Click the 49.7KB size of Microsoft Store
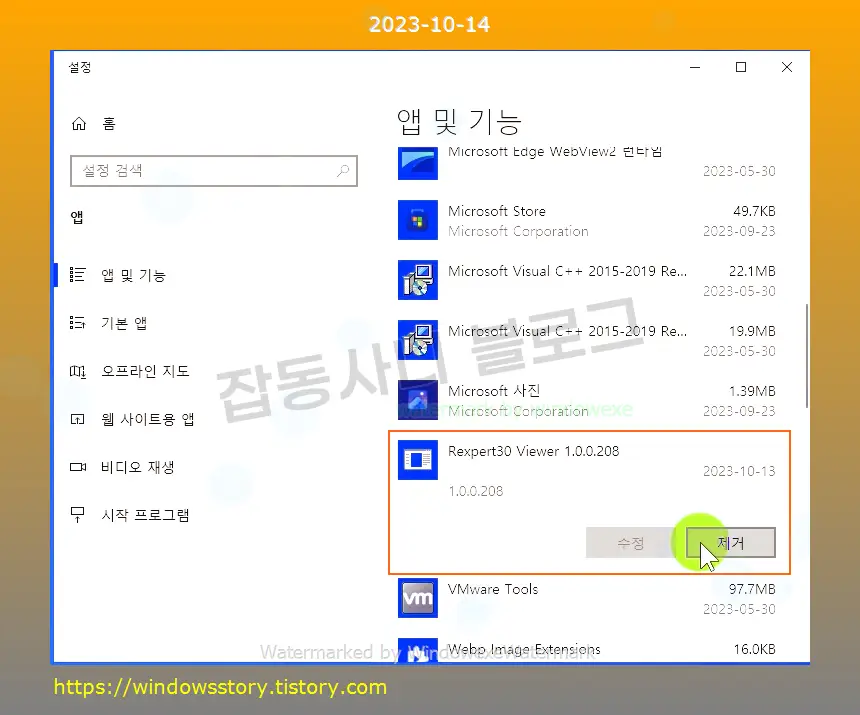Viewport: 860px width, 715px height. click(754, 211)
